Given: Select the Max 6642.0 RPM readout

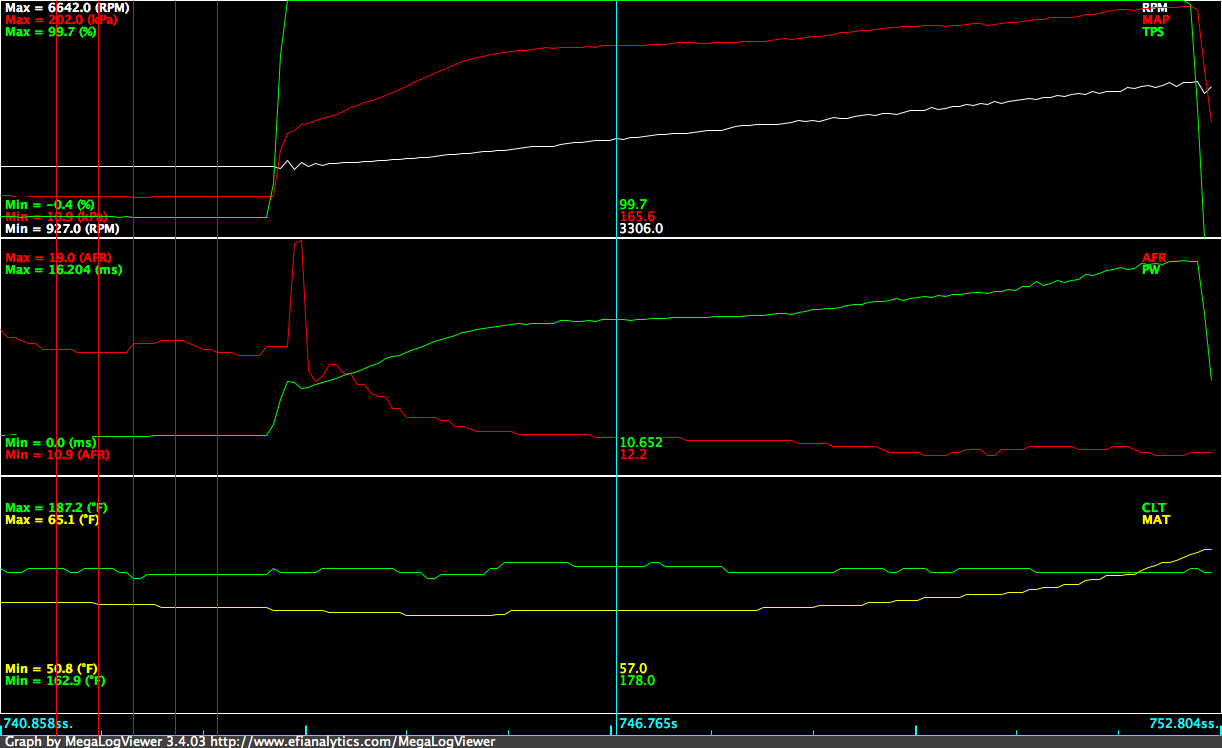Looking at the screenshot, I should click(67, 6).
